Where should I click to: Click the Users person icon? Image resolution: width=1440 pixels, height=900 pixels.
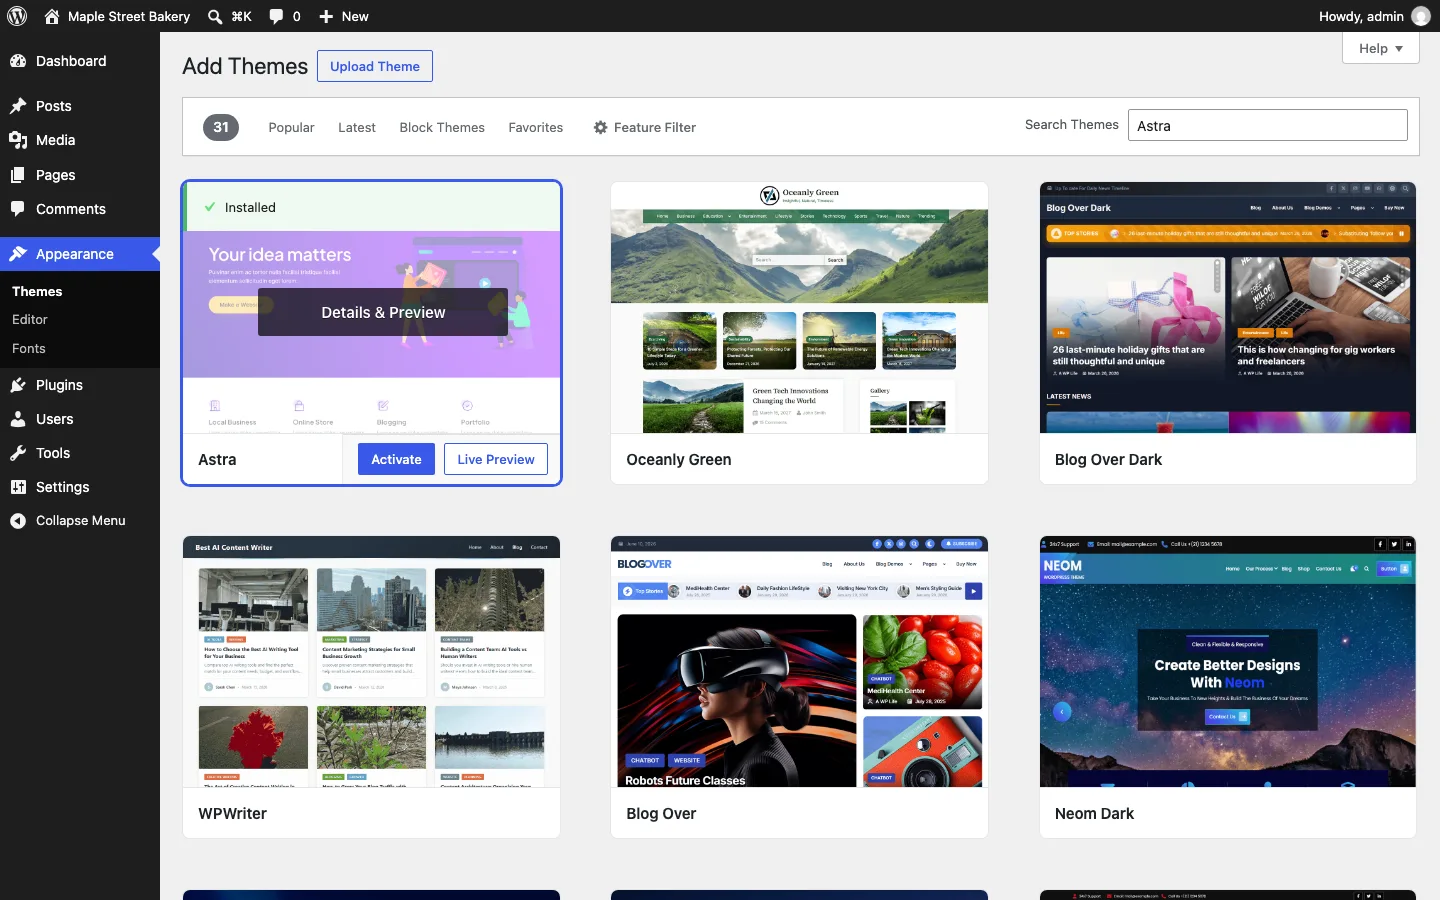click(x=18, y=419)
